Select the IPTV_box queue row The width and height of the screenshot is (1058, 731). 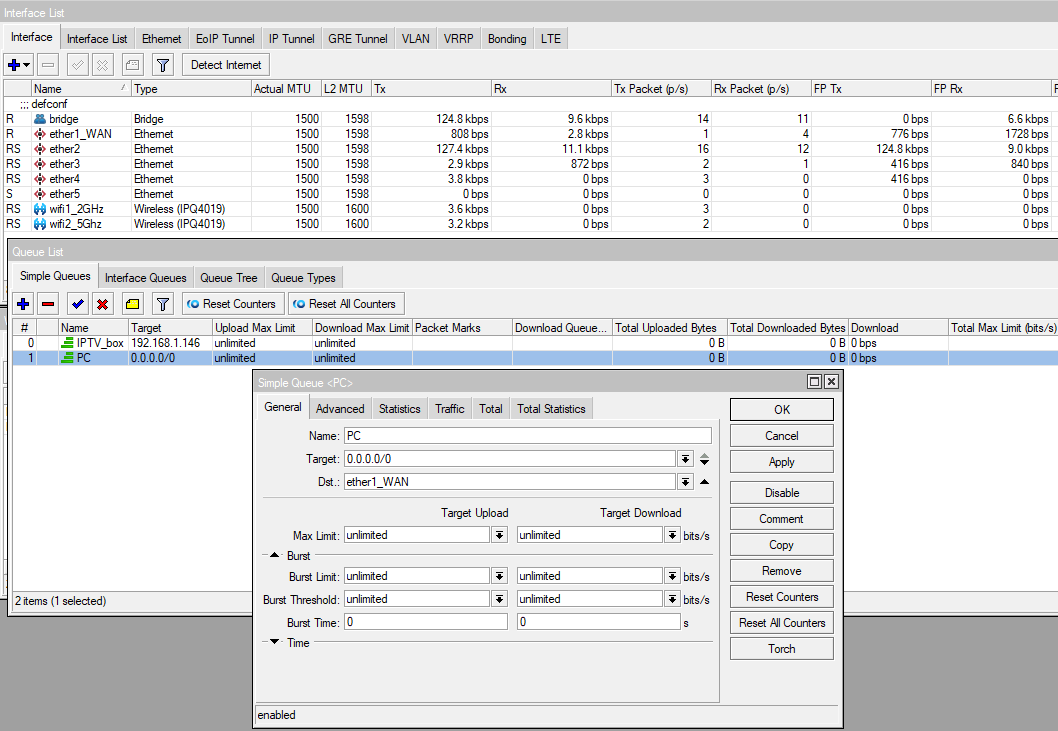coord(100,343)
